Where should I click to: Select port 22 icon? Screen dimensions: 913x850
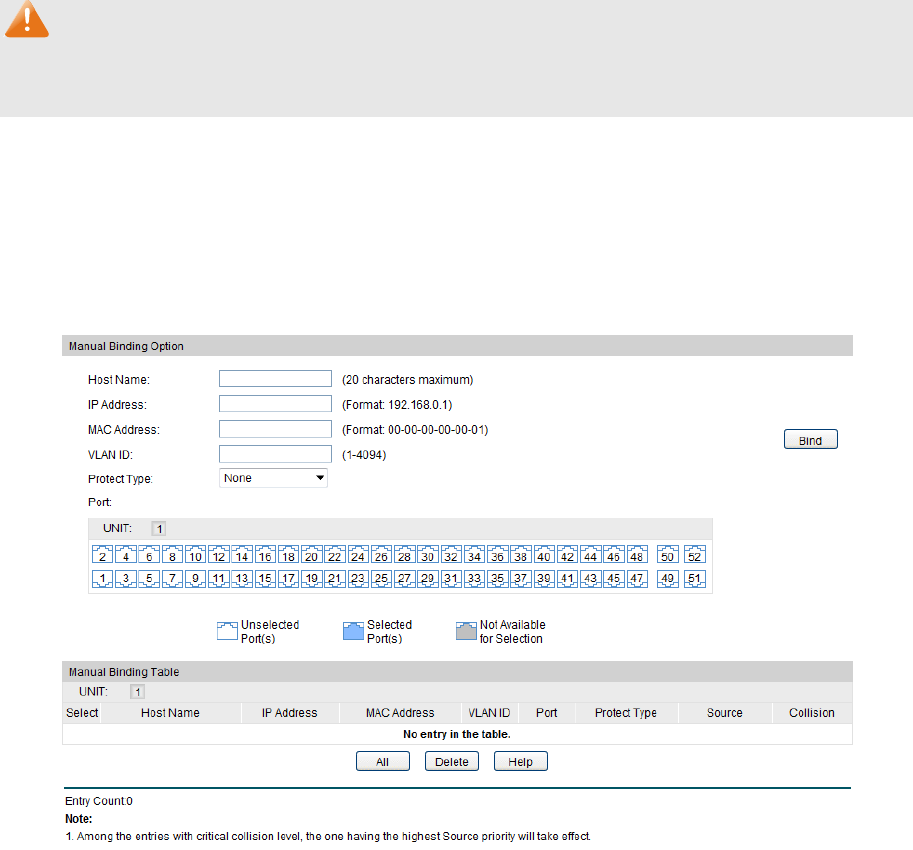pos(335,555)
